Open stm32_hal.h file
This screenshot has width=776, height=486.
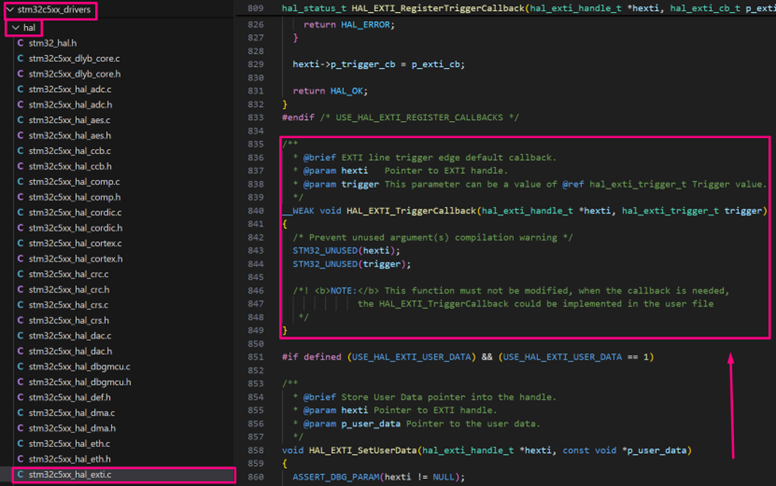[52, 43]
